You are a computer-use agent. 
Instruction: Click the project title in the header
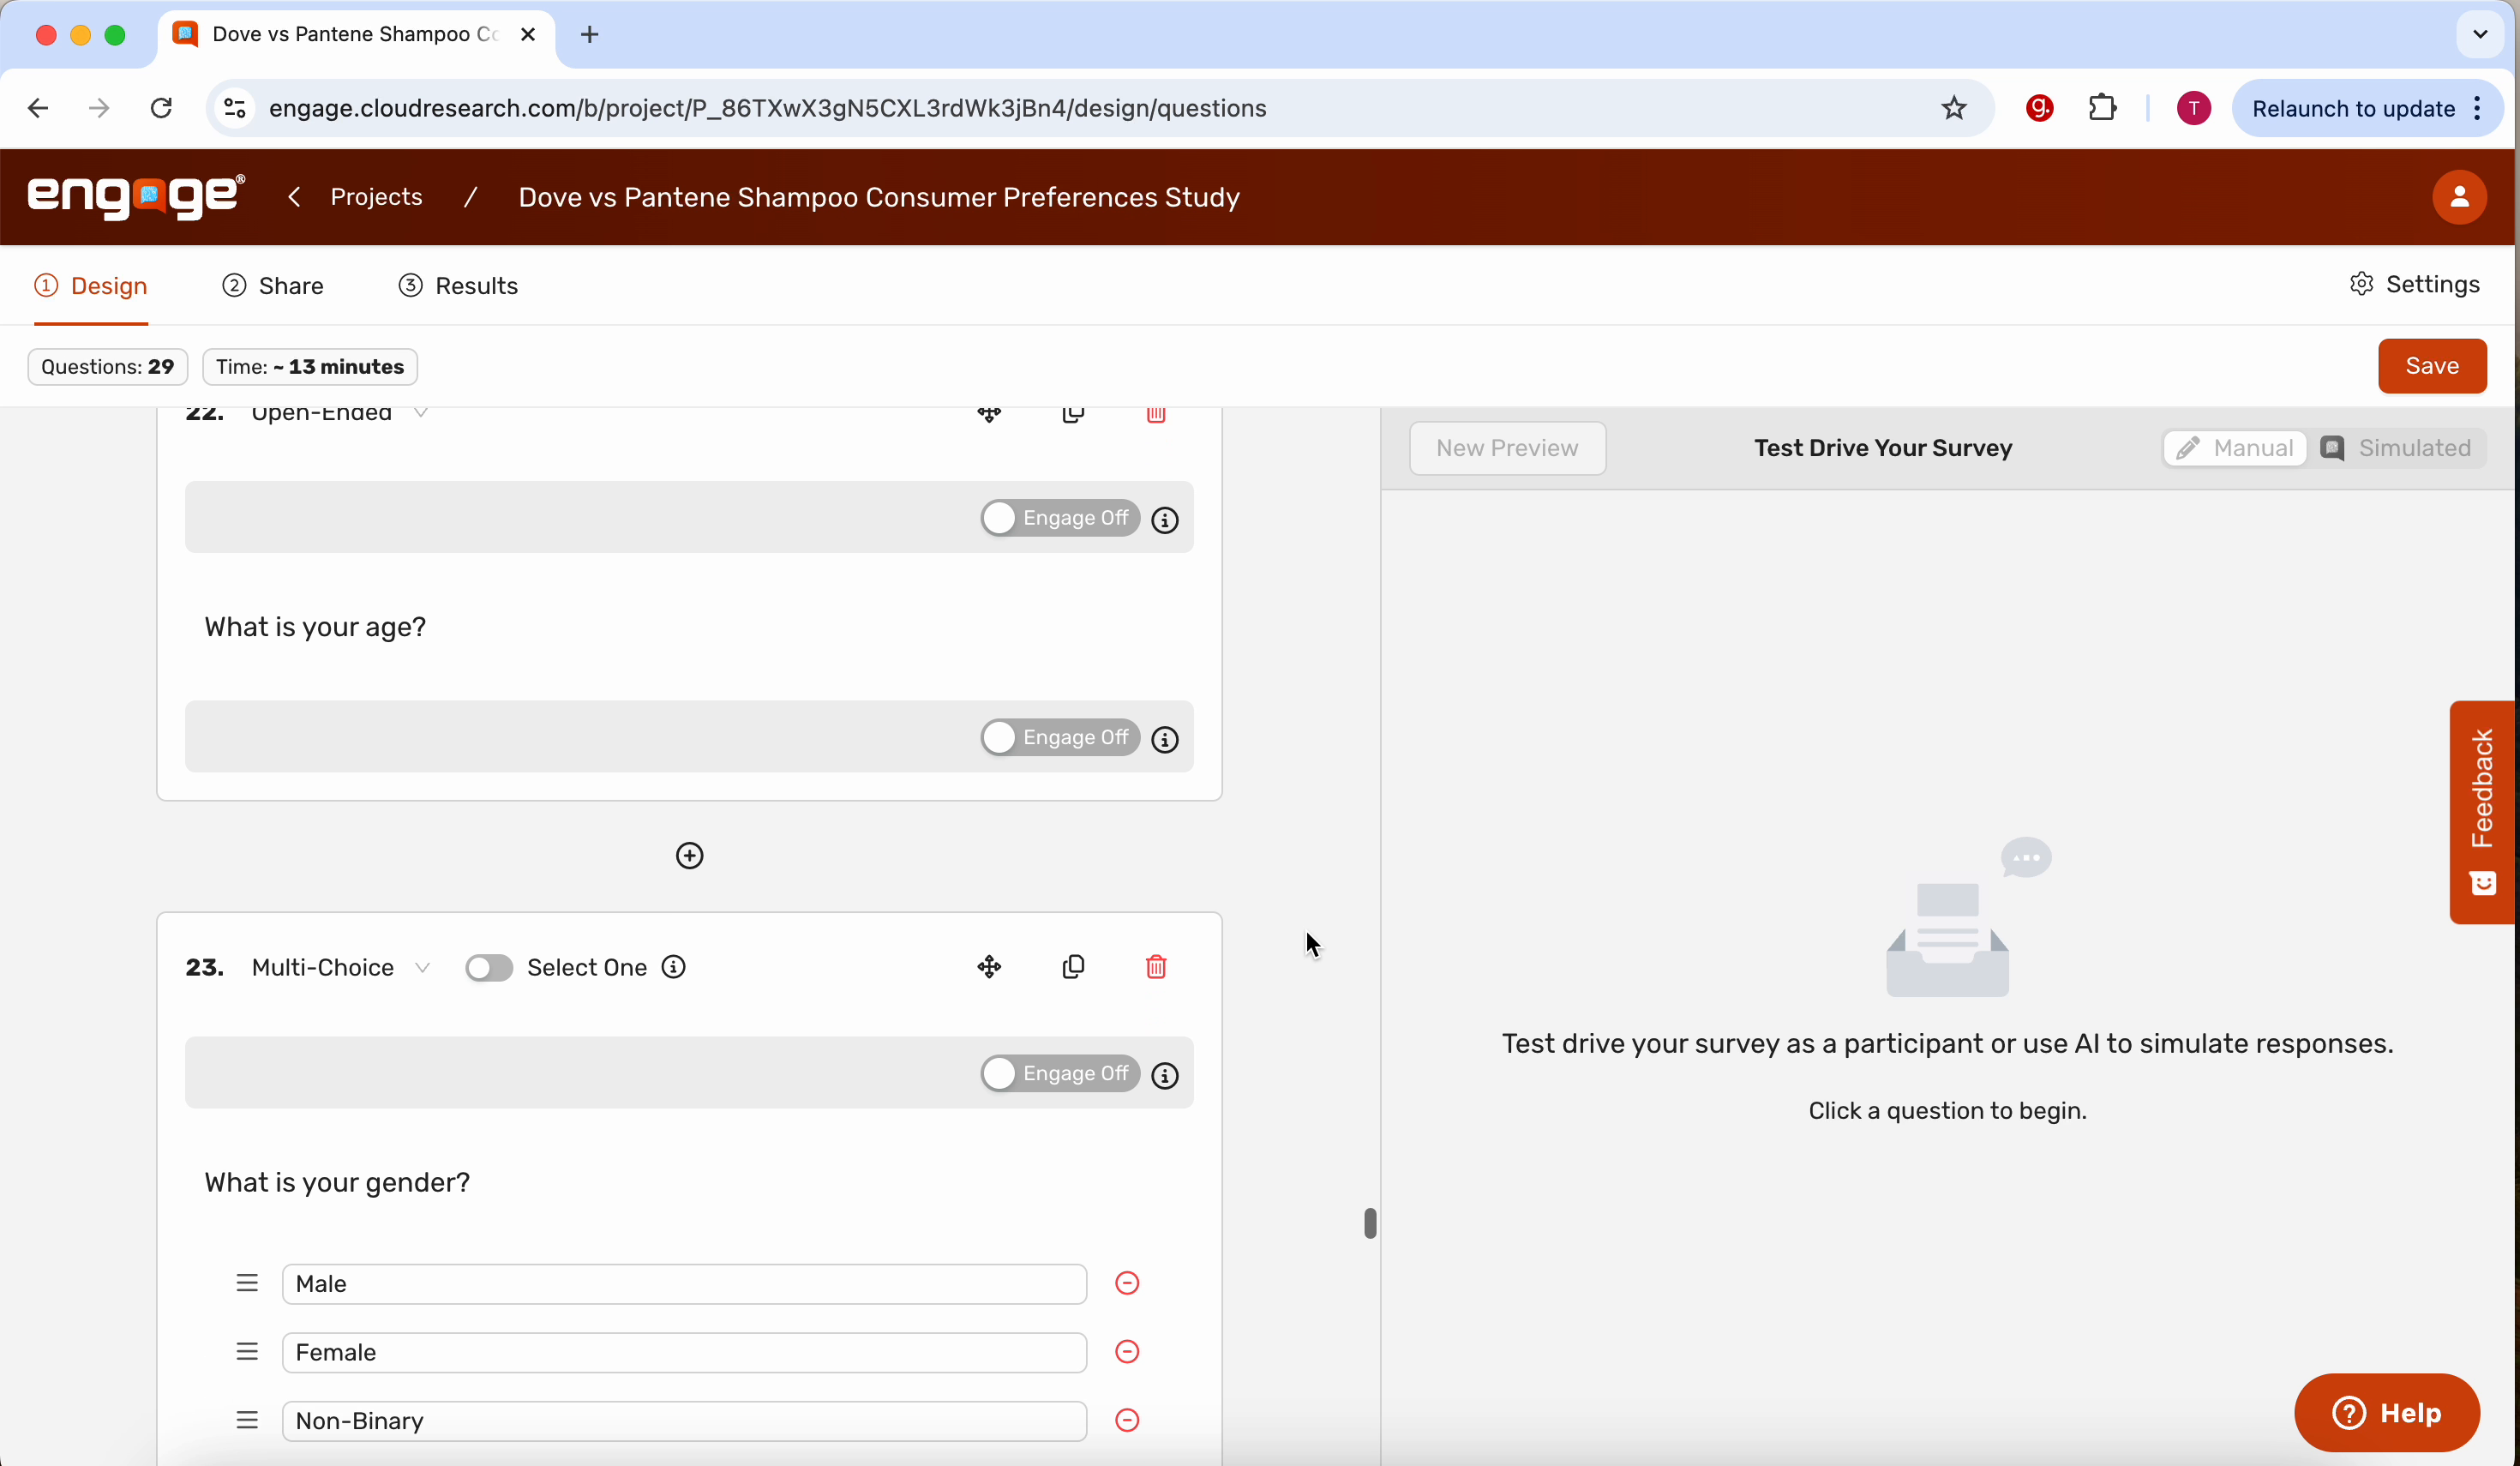point(879,197)
